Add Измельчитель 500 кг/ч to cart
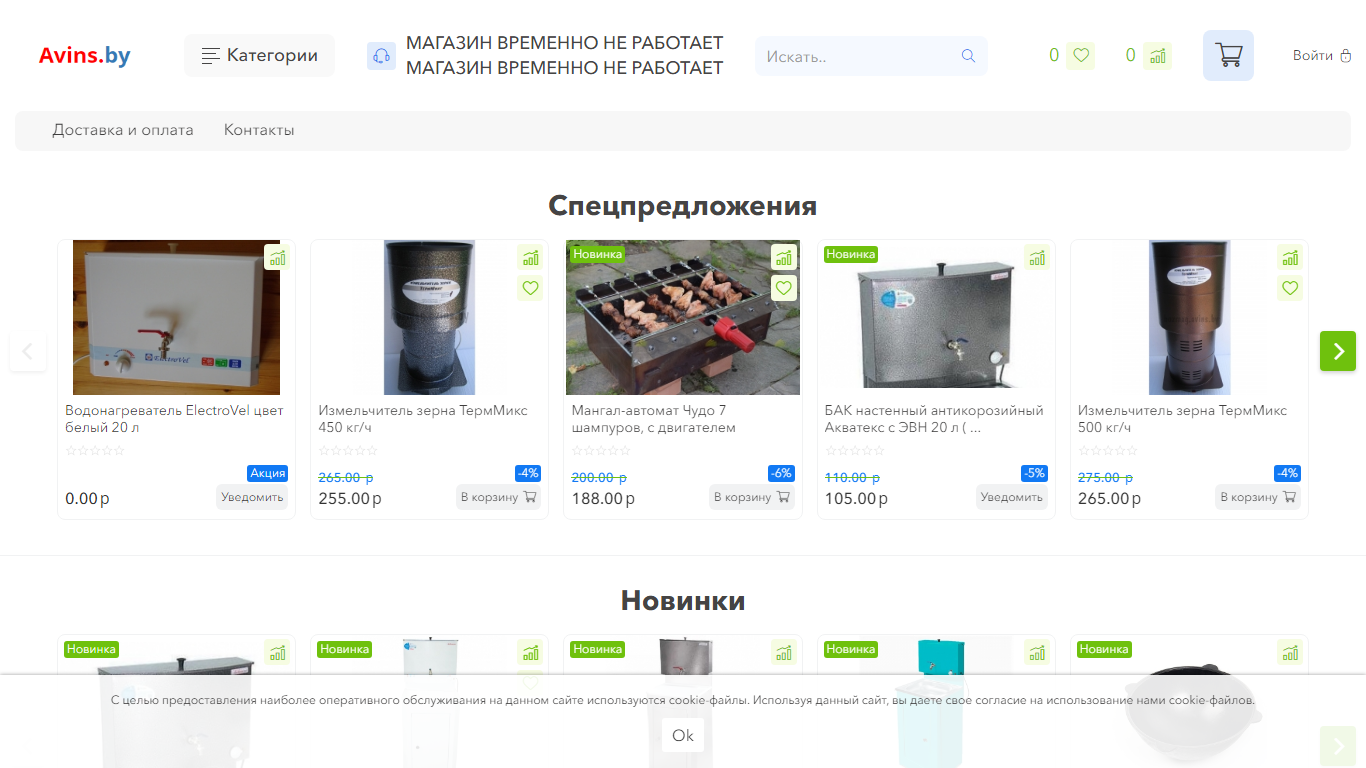Viewport: 1366px width, 768px height. [x=1258, y=497]
